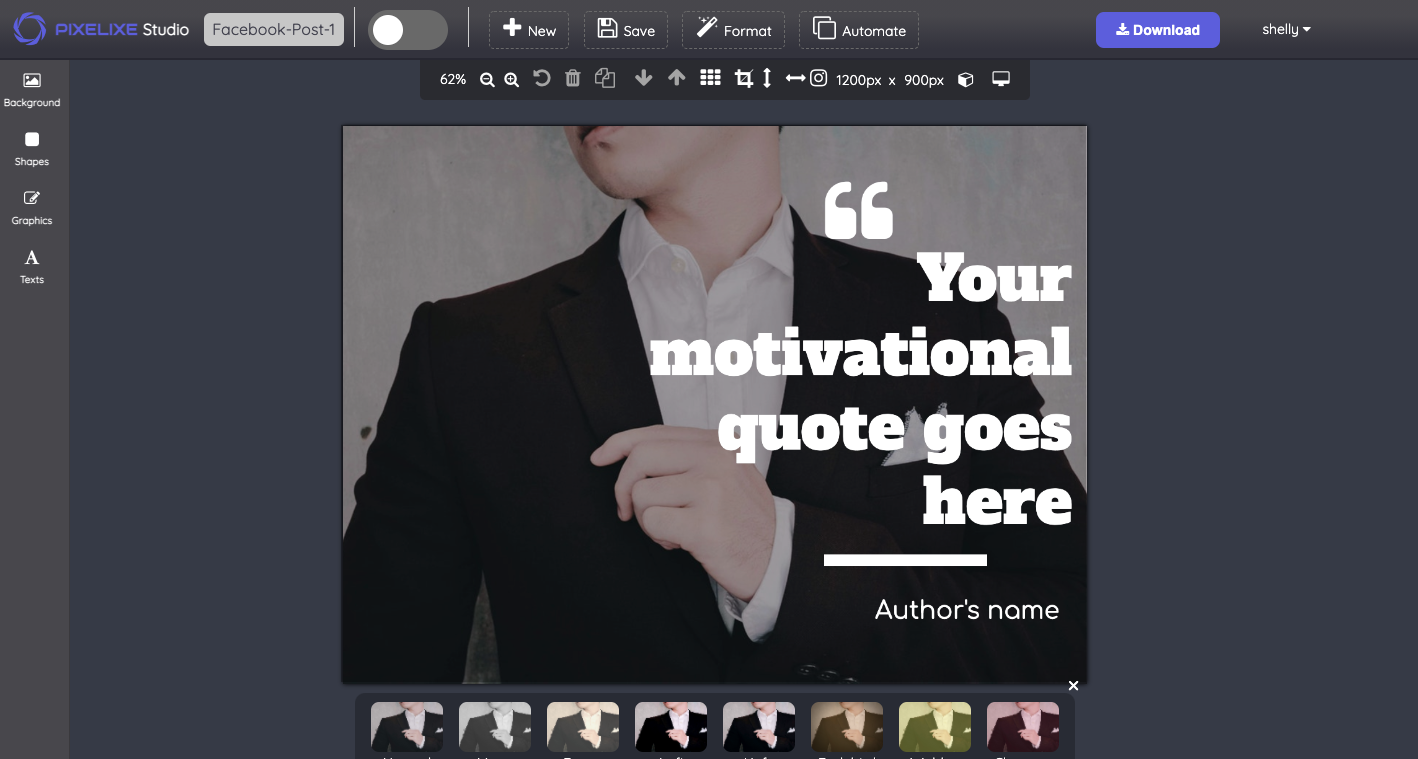Image resolution: width=1418 pixels, height=759 pixels.
Task: Open the Graphics panel
Action: click(x=32, y=207)
